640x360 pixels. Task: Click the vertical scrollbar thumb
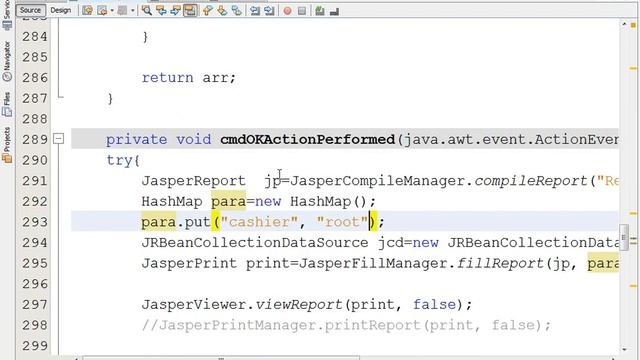pyautogui.click(x=624, y=237)
